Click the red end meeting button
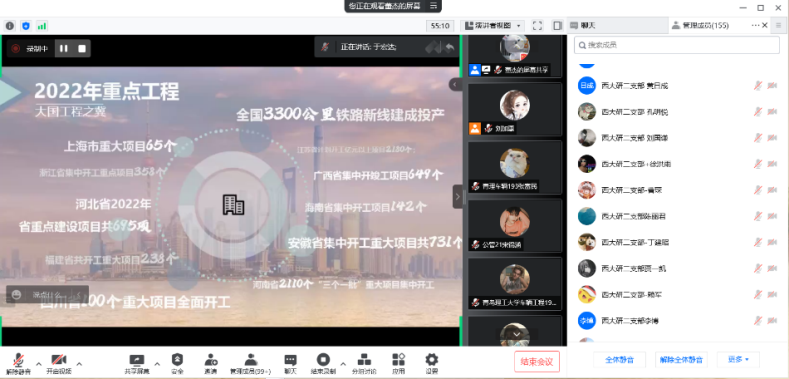 [537, 361]
